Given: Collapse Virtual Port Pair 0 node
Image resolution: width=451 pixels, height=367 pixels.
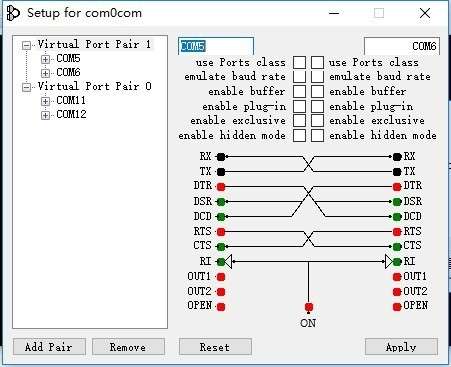Looking at the screenshot, I should point(26,87).
